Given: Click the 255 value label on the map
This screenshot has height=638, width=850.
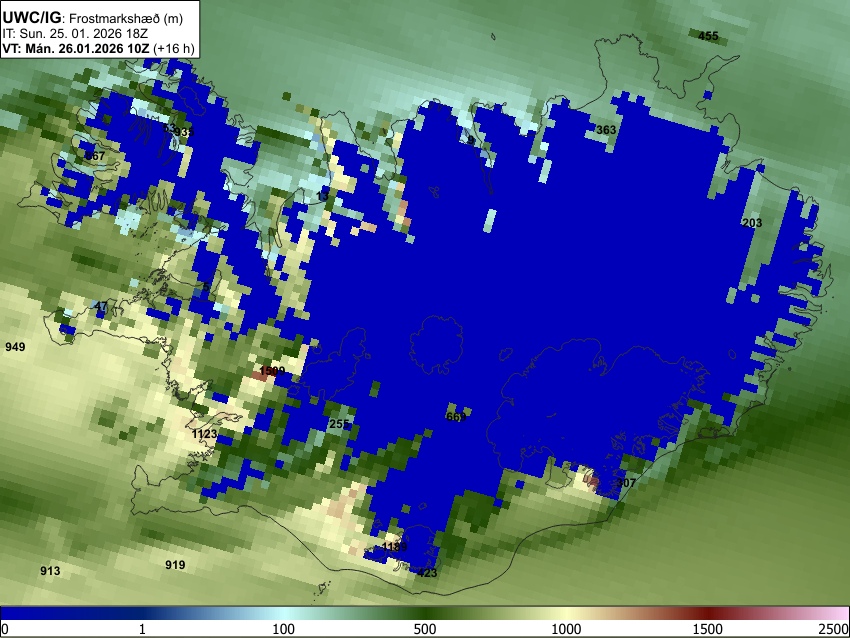Looking at the screenshot, I should (x=339, y=424).
